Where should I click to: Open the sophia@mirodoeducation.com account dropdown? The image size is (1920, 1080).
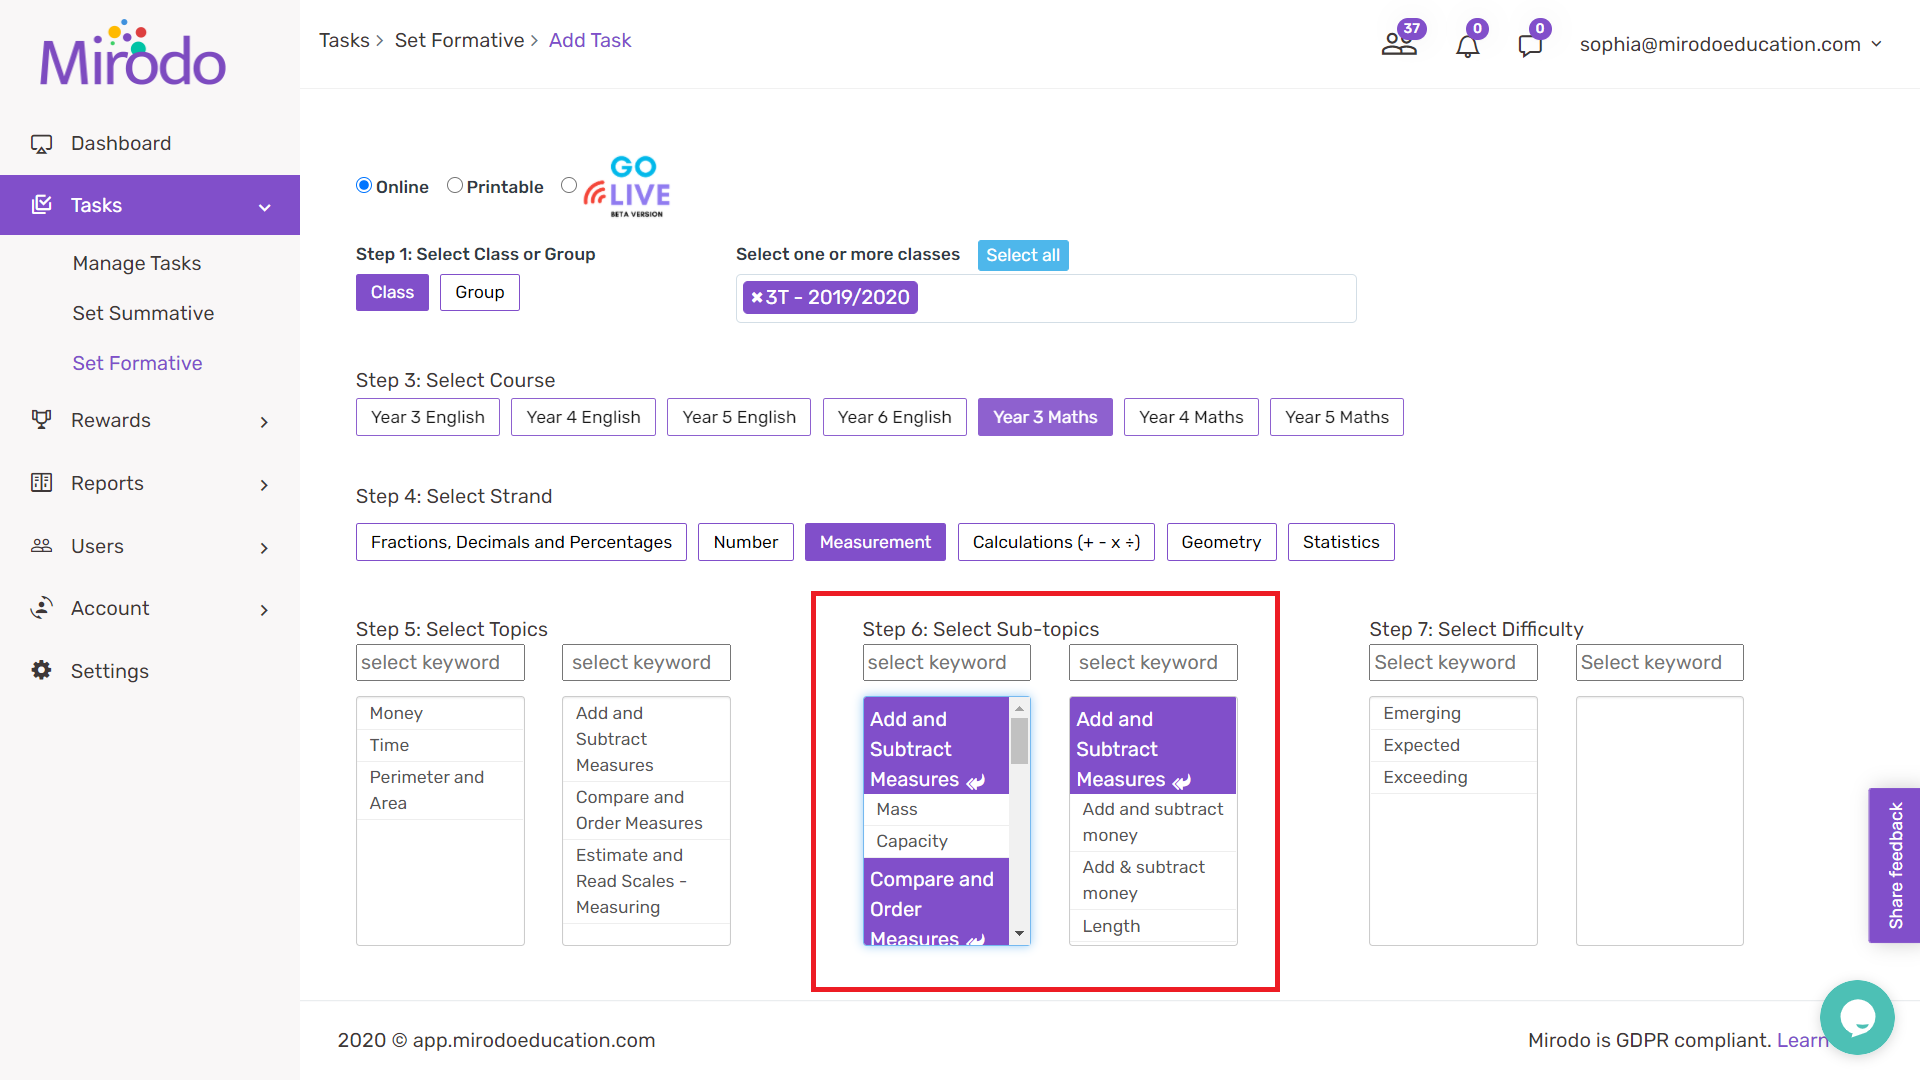pyautogui.click(x=1731, y=44)
